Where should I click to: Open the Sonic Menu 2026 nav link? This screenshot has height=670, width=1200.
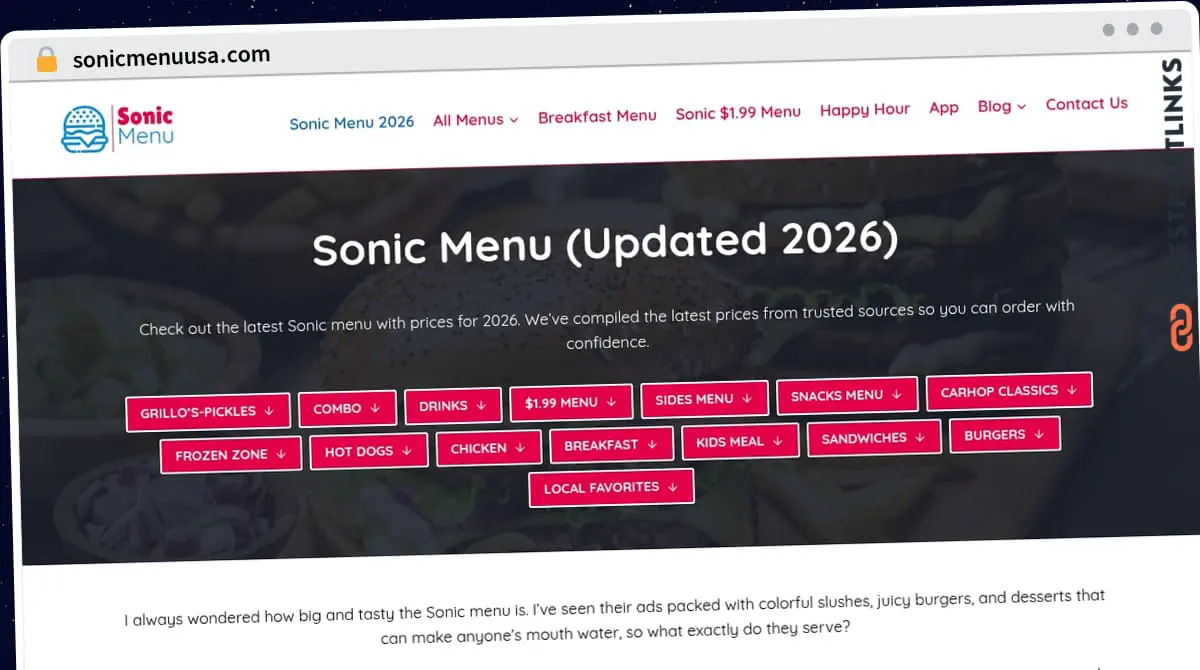click(x=352, y=122)
